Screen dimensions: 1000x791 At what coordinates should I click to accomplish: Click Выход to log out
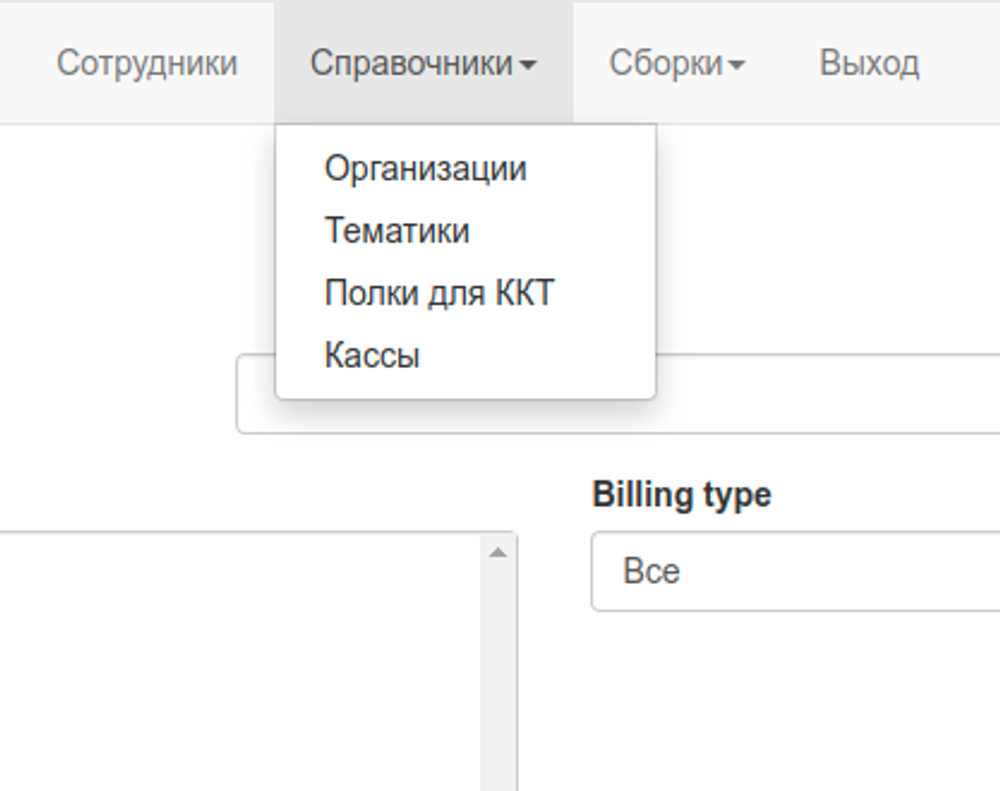[870, 62]
